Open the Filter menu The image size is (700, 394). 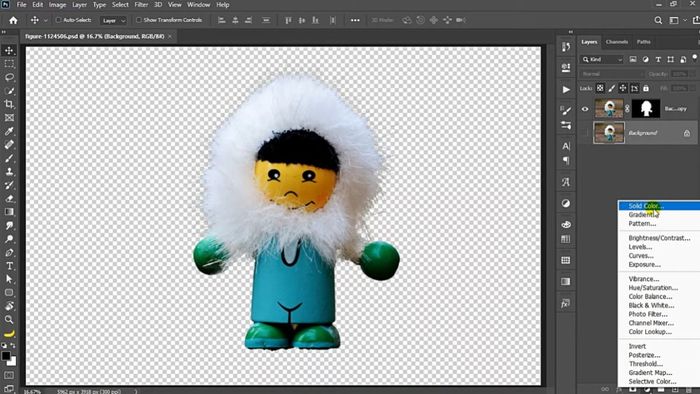pos(141,5)
